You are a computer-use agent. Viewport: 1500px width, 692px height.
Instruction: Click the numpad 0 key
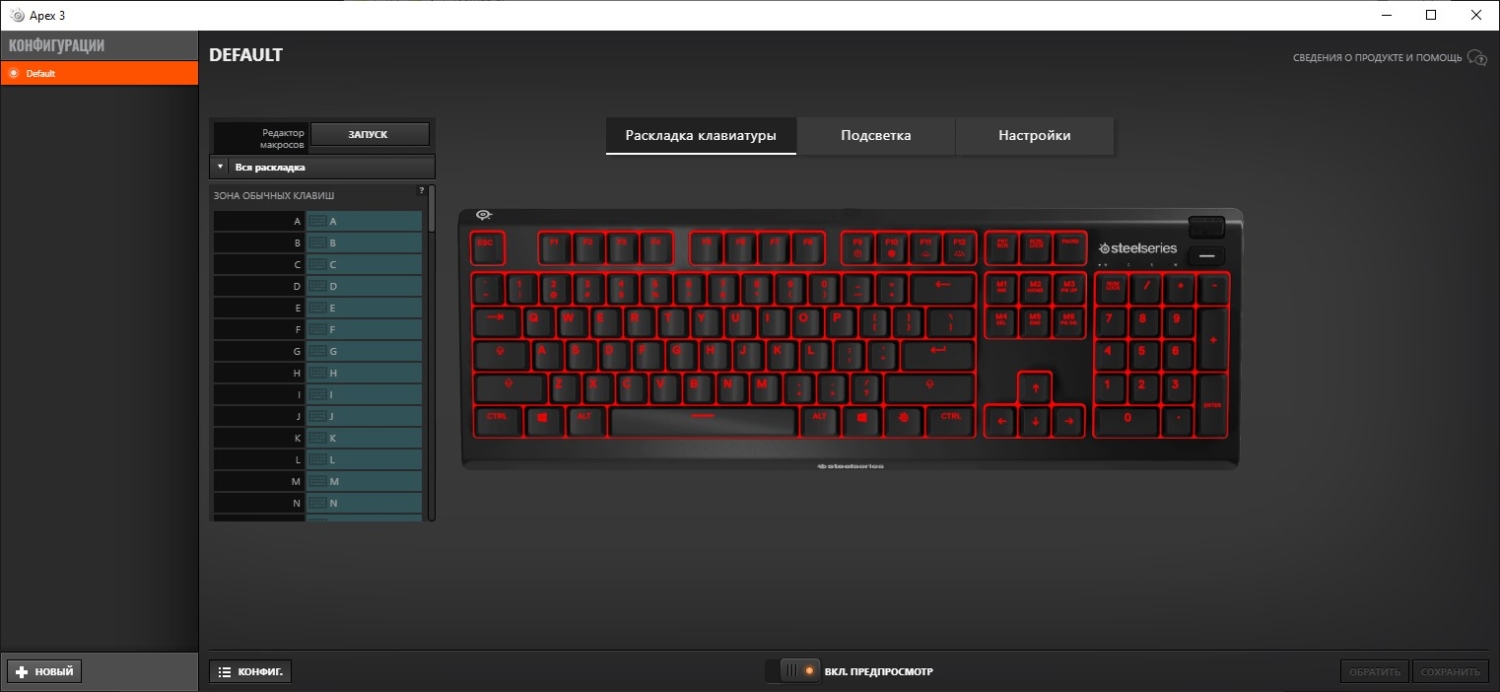[x=1128, y=421]
